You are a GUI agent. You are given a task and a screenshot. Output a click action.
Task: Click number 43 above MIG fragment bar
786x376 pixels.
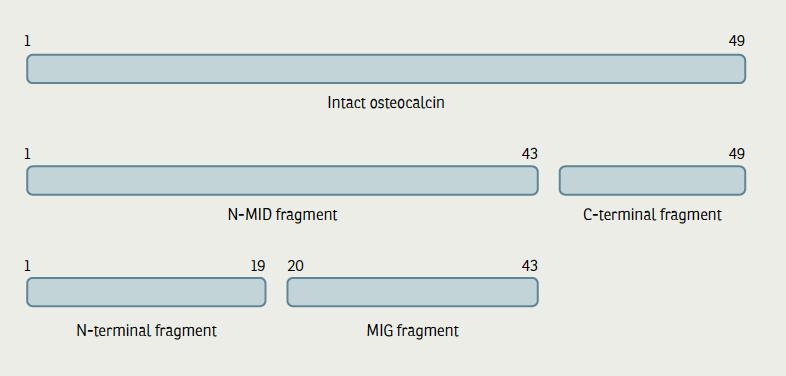pos(529,266)
